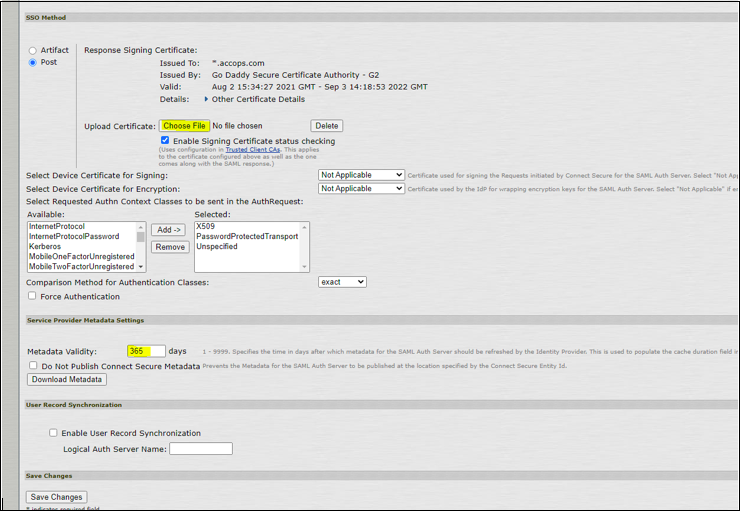Click Choose File to upload certificate

coord(184,126)
